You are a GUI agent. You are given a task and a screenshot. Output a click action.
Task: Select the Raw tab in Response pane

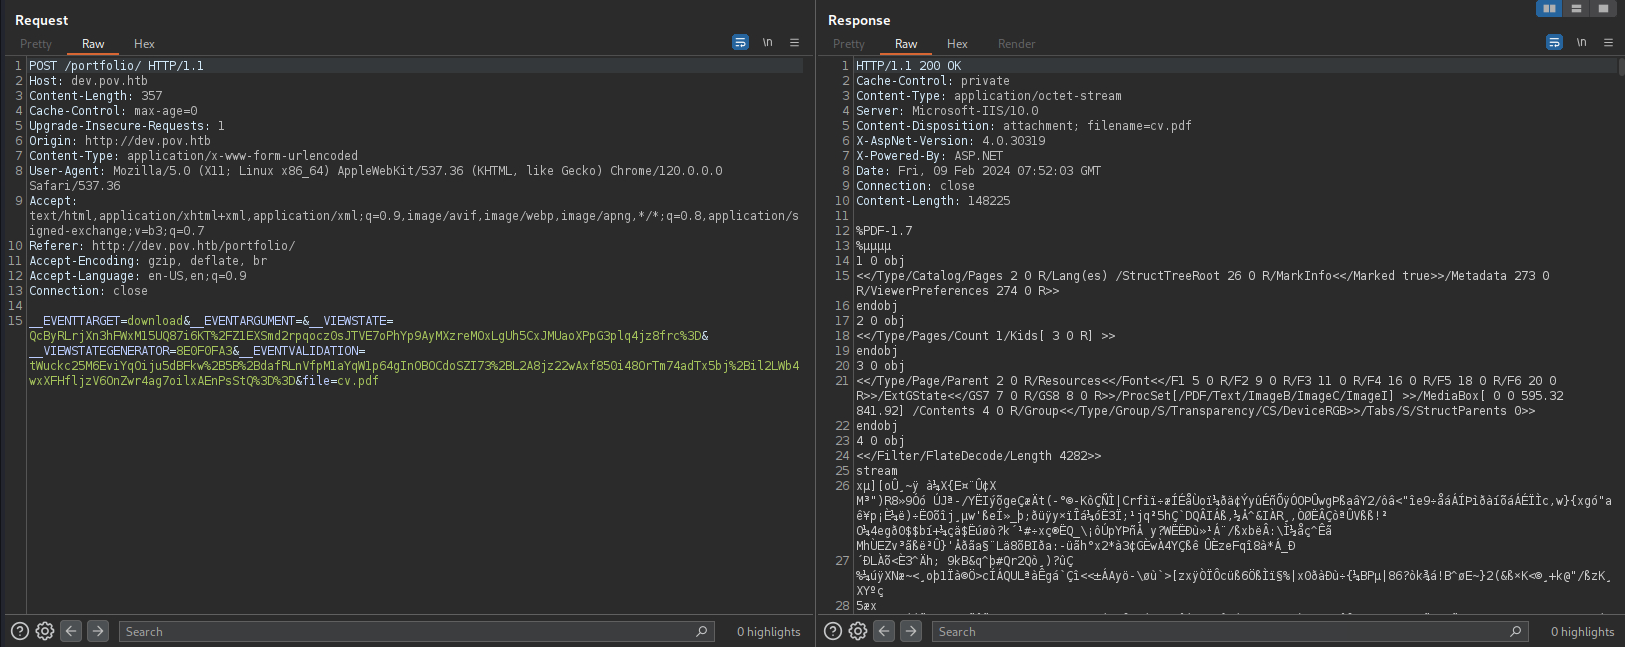pyautogui.click(x=906, y=44)
